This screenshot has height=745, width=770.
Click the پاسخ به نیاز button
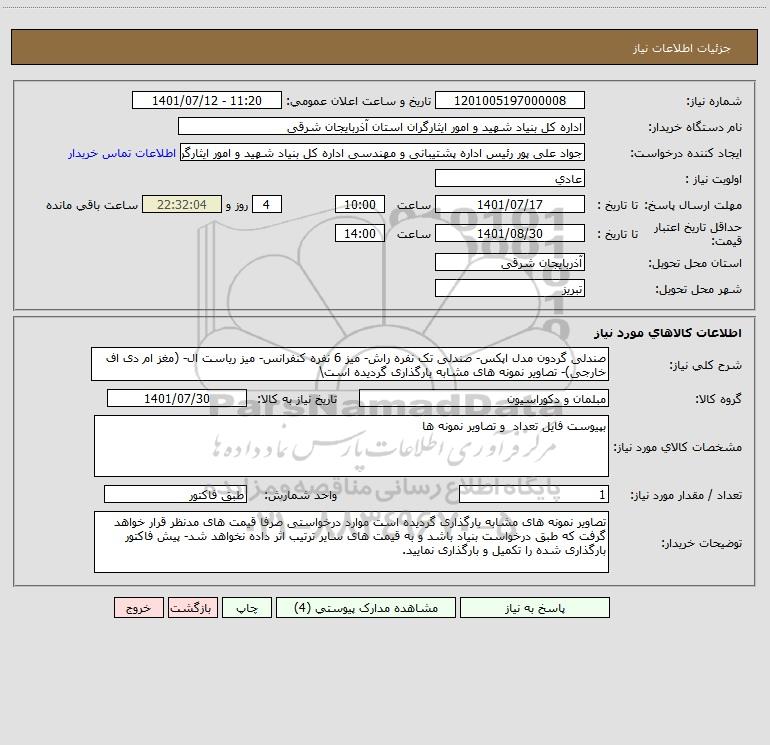(535, 607)
